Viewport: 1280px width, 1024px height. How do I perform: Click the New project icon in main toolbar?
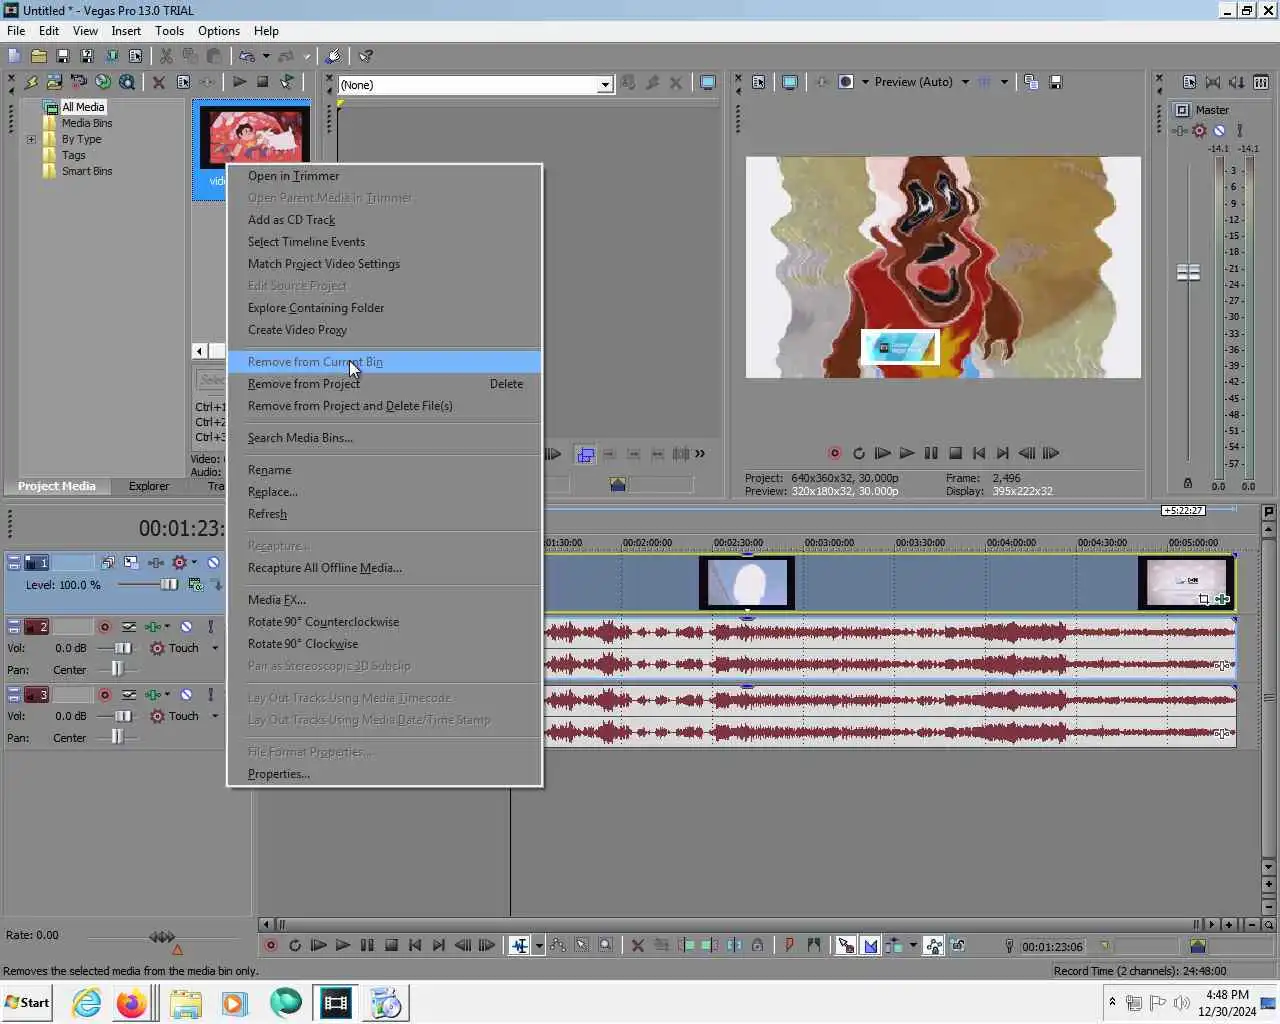tap(14, 56)
